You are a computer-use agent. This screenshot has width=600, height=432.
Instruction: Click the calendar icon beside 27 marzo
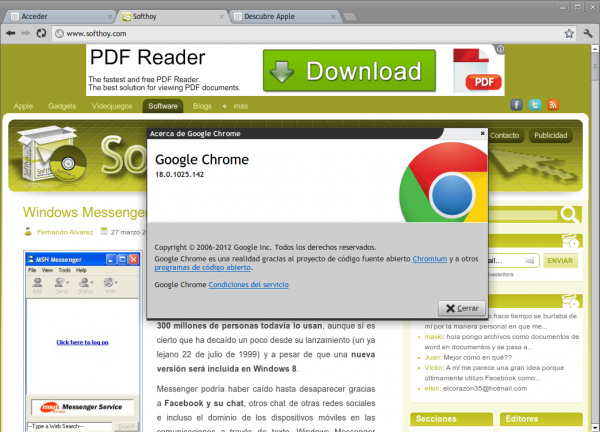coord(104,231)
